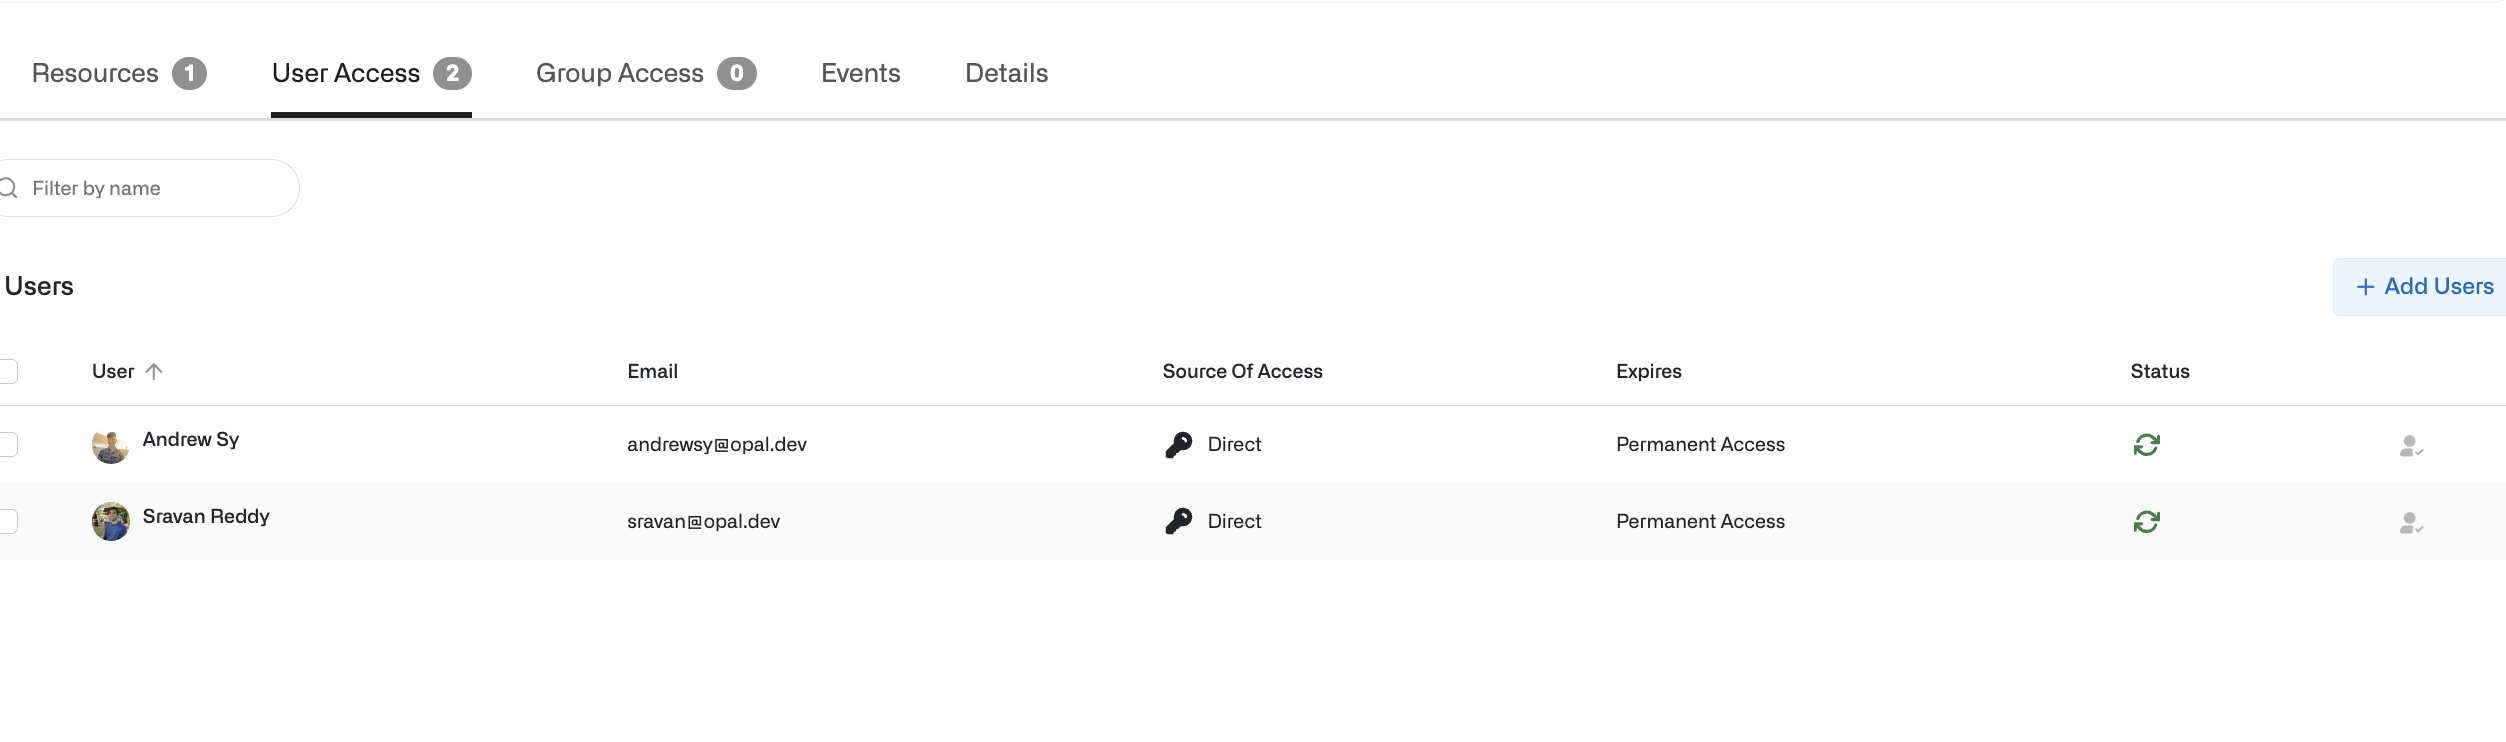Click the sync status icon for Sravan Reddy

(x=2146, y=521)
